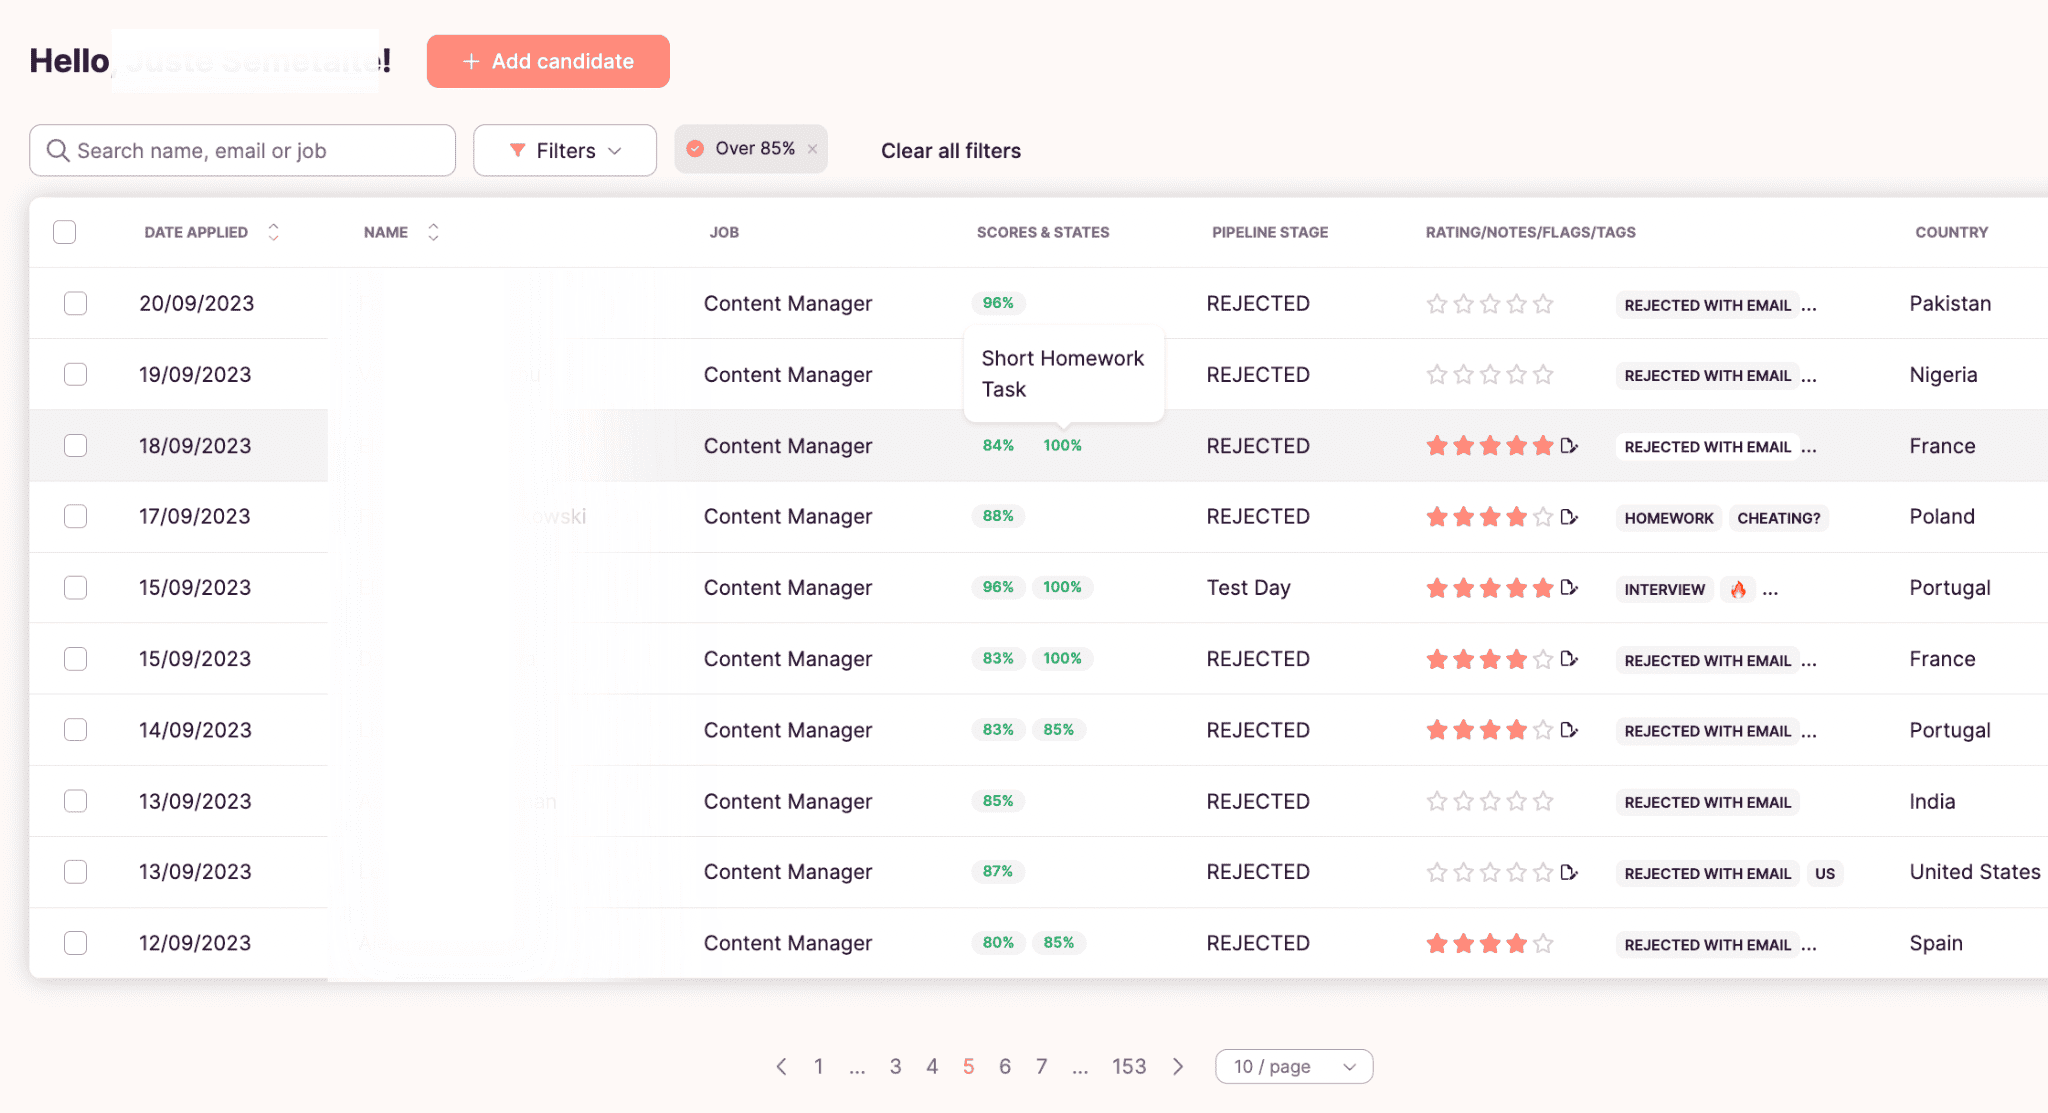Viewport: 2048px width, 1113px height.
Task: Toggle the select-all checkbox at top
Action: (64, 230)
